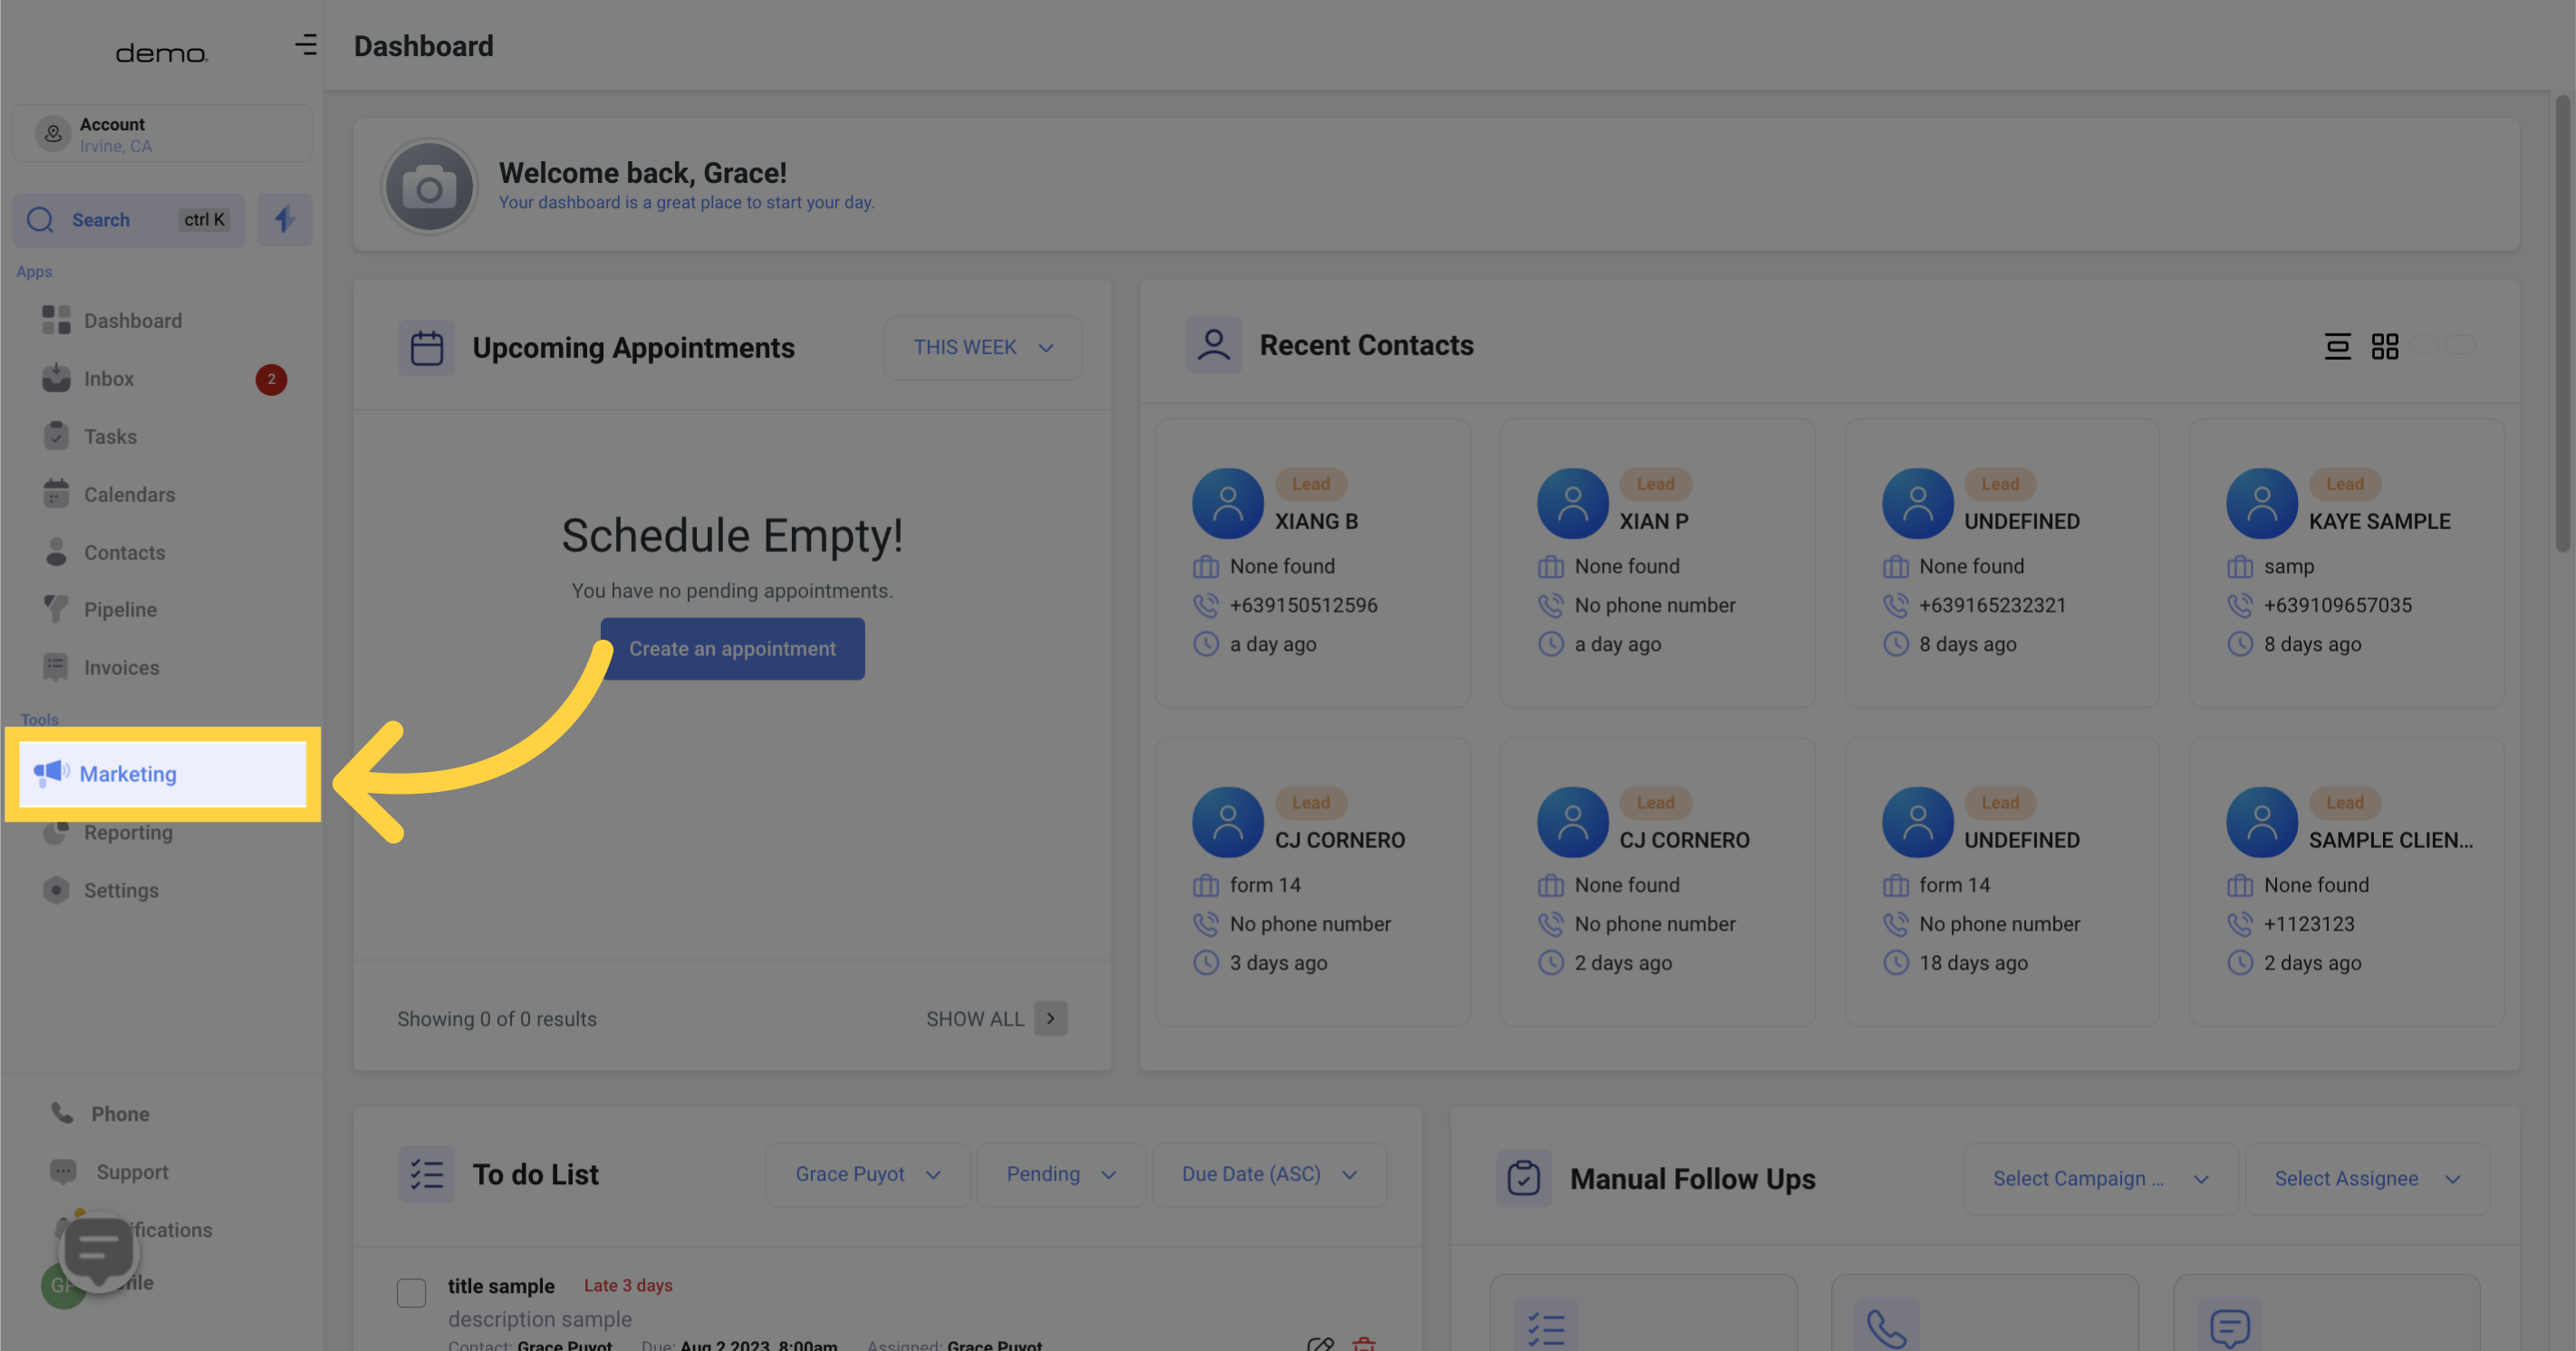Open Support from the sidebar bottom

[x=132, y=1172]
